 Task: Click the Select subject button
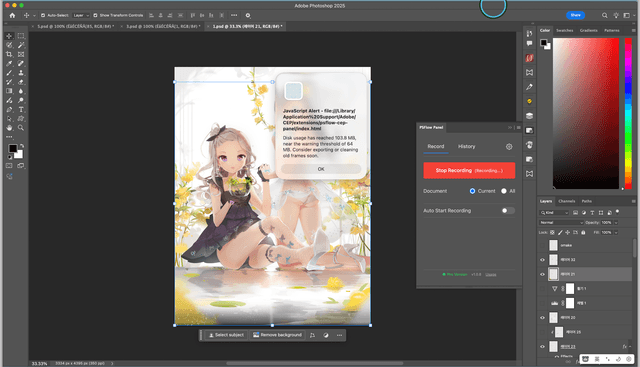coord(226,335)
